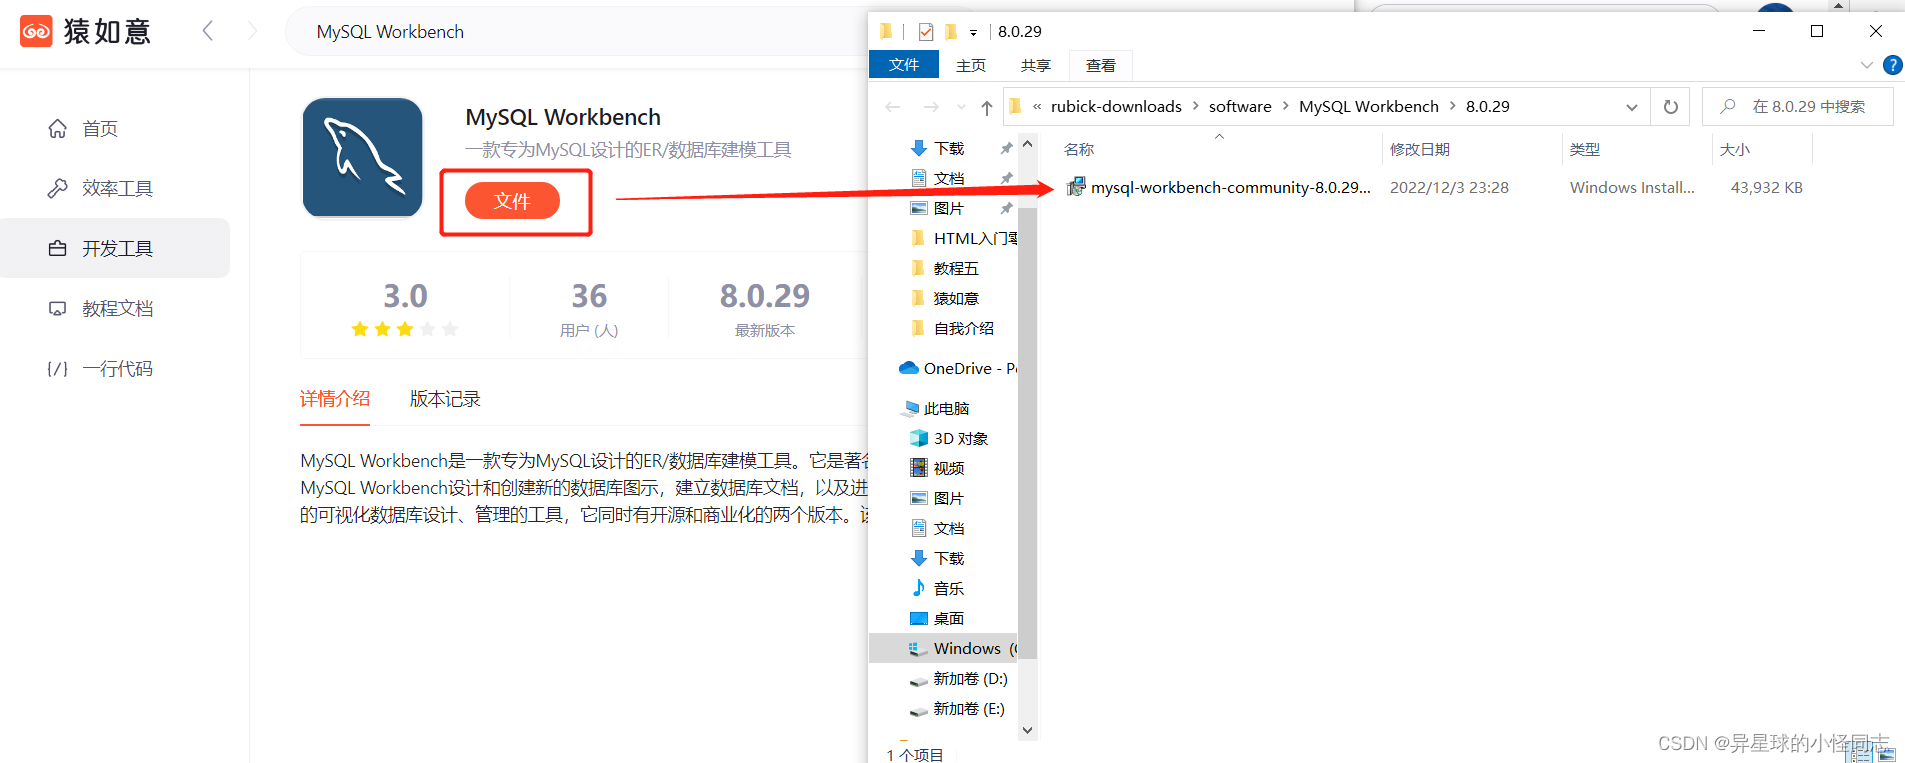The image size is (1905, 763).
Task: Go back using the 猿如意 back chevron
Action: 208,31
